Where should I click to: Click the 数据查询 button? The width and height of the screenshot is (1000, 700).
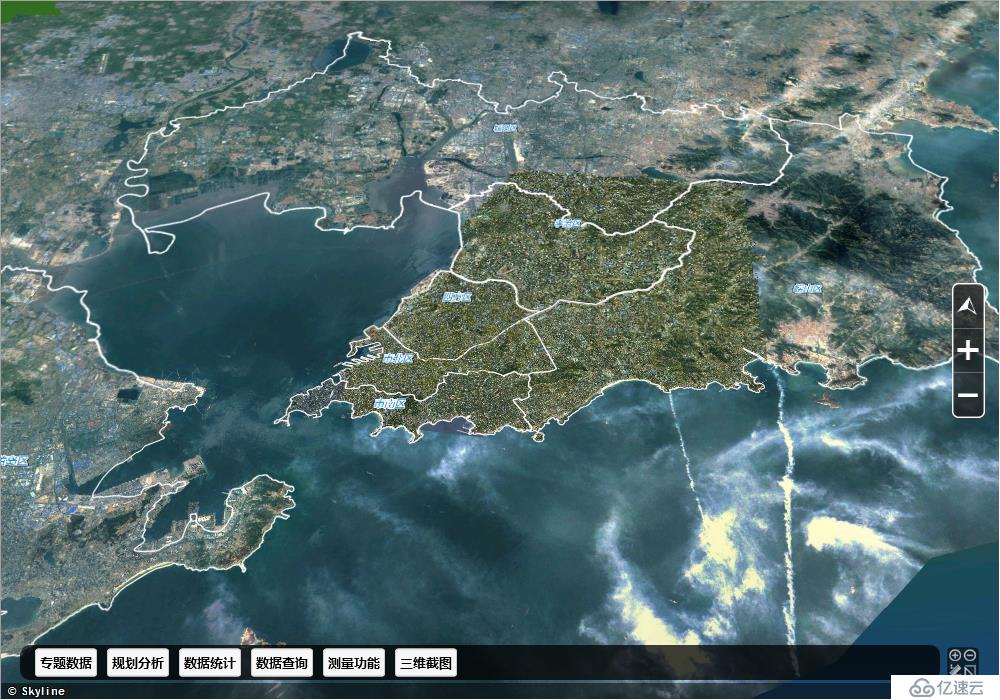click(282, 663)
